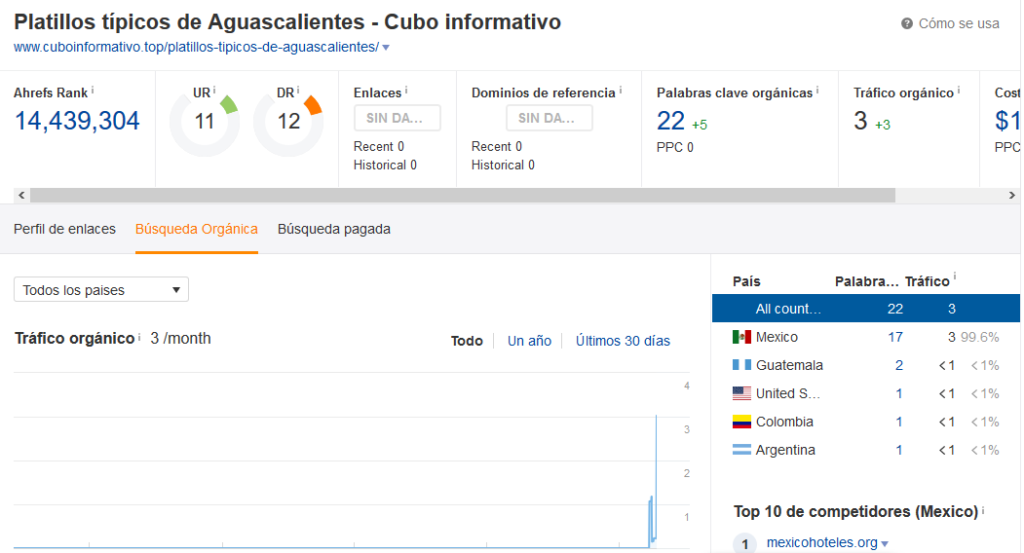The image size is (1024, 553).
Task: Select the Argentina country label
Action: coord(785,450)
